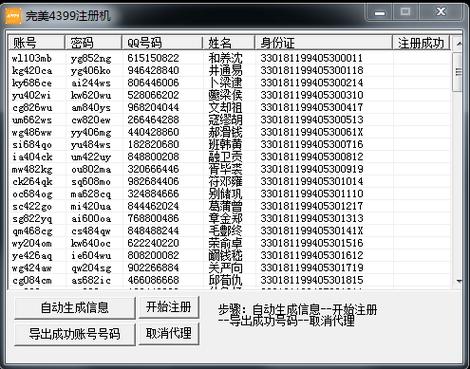Image resolution: width=470 pixels, height=369 pixels.
Task: Click QQ number 440428860
Action: coord(153,132)
